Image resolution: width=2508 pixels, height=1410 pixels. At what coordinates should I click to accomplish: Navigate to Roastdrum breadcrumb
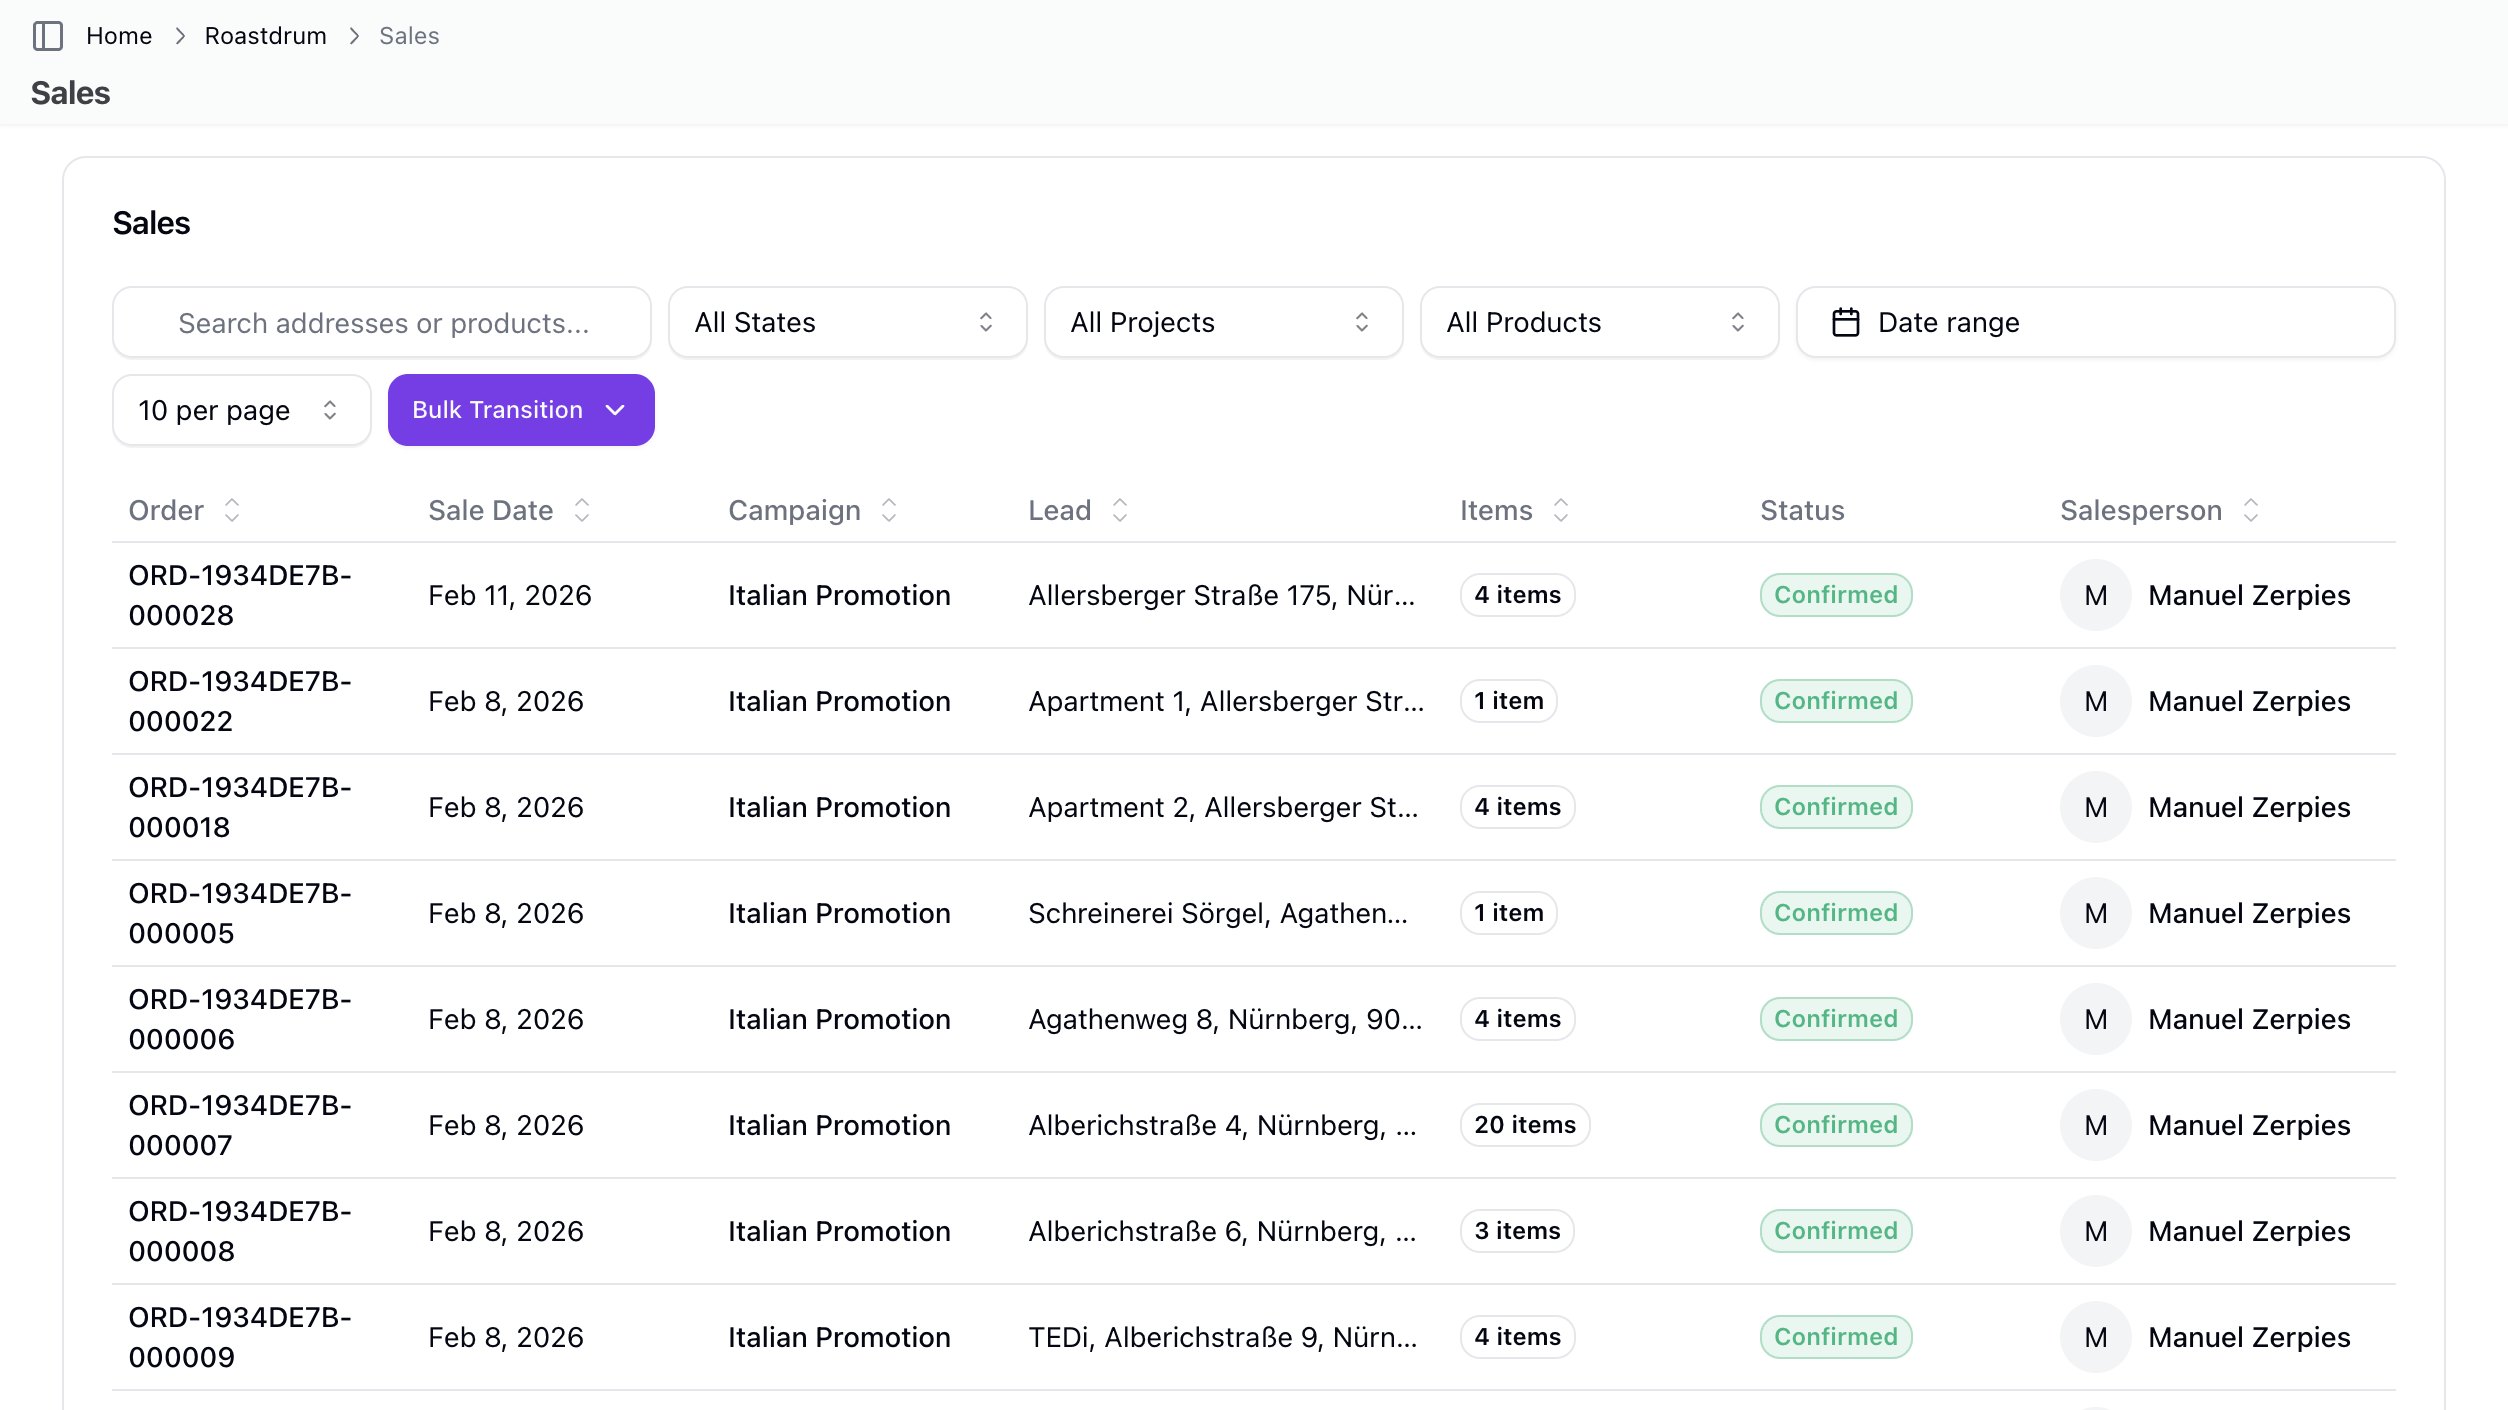265,36
